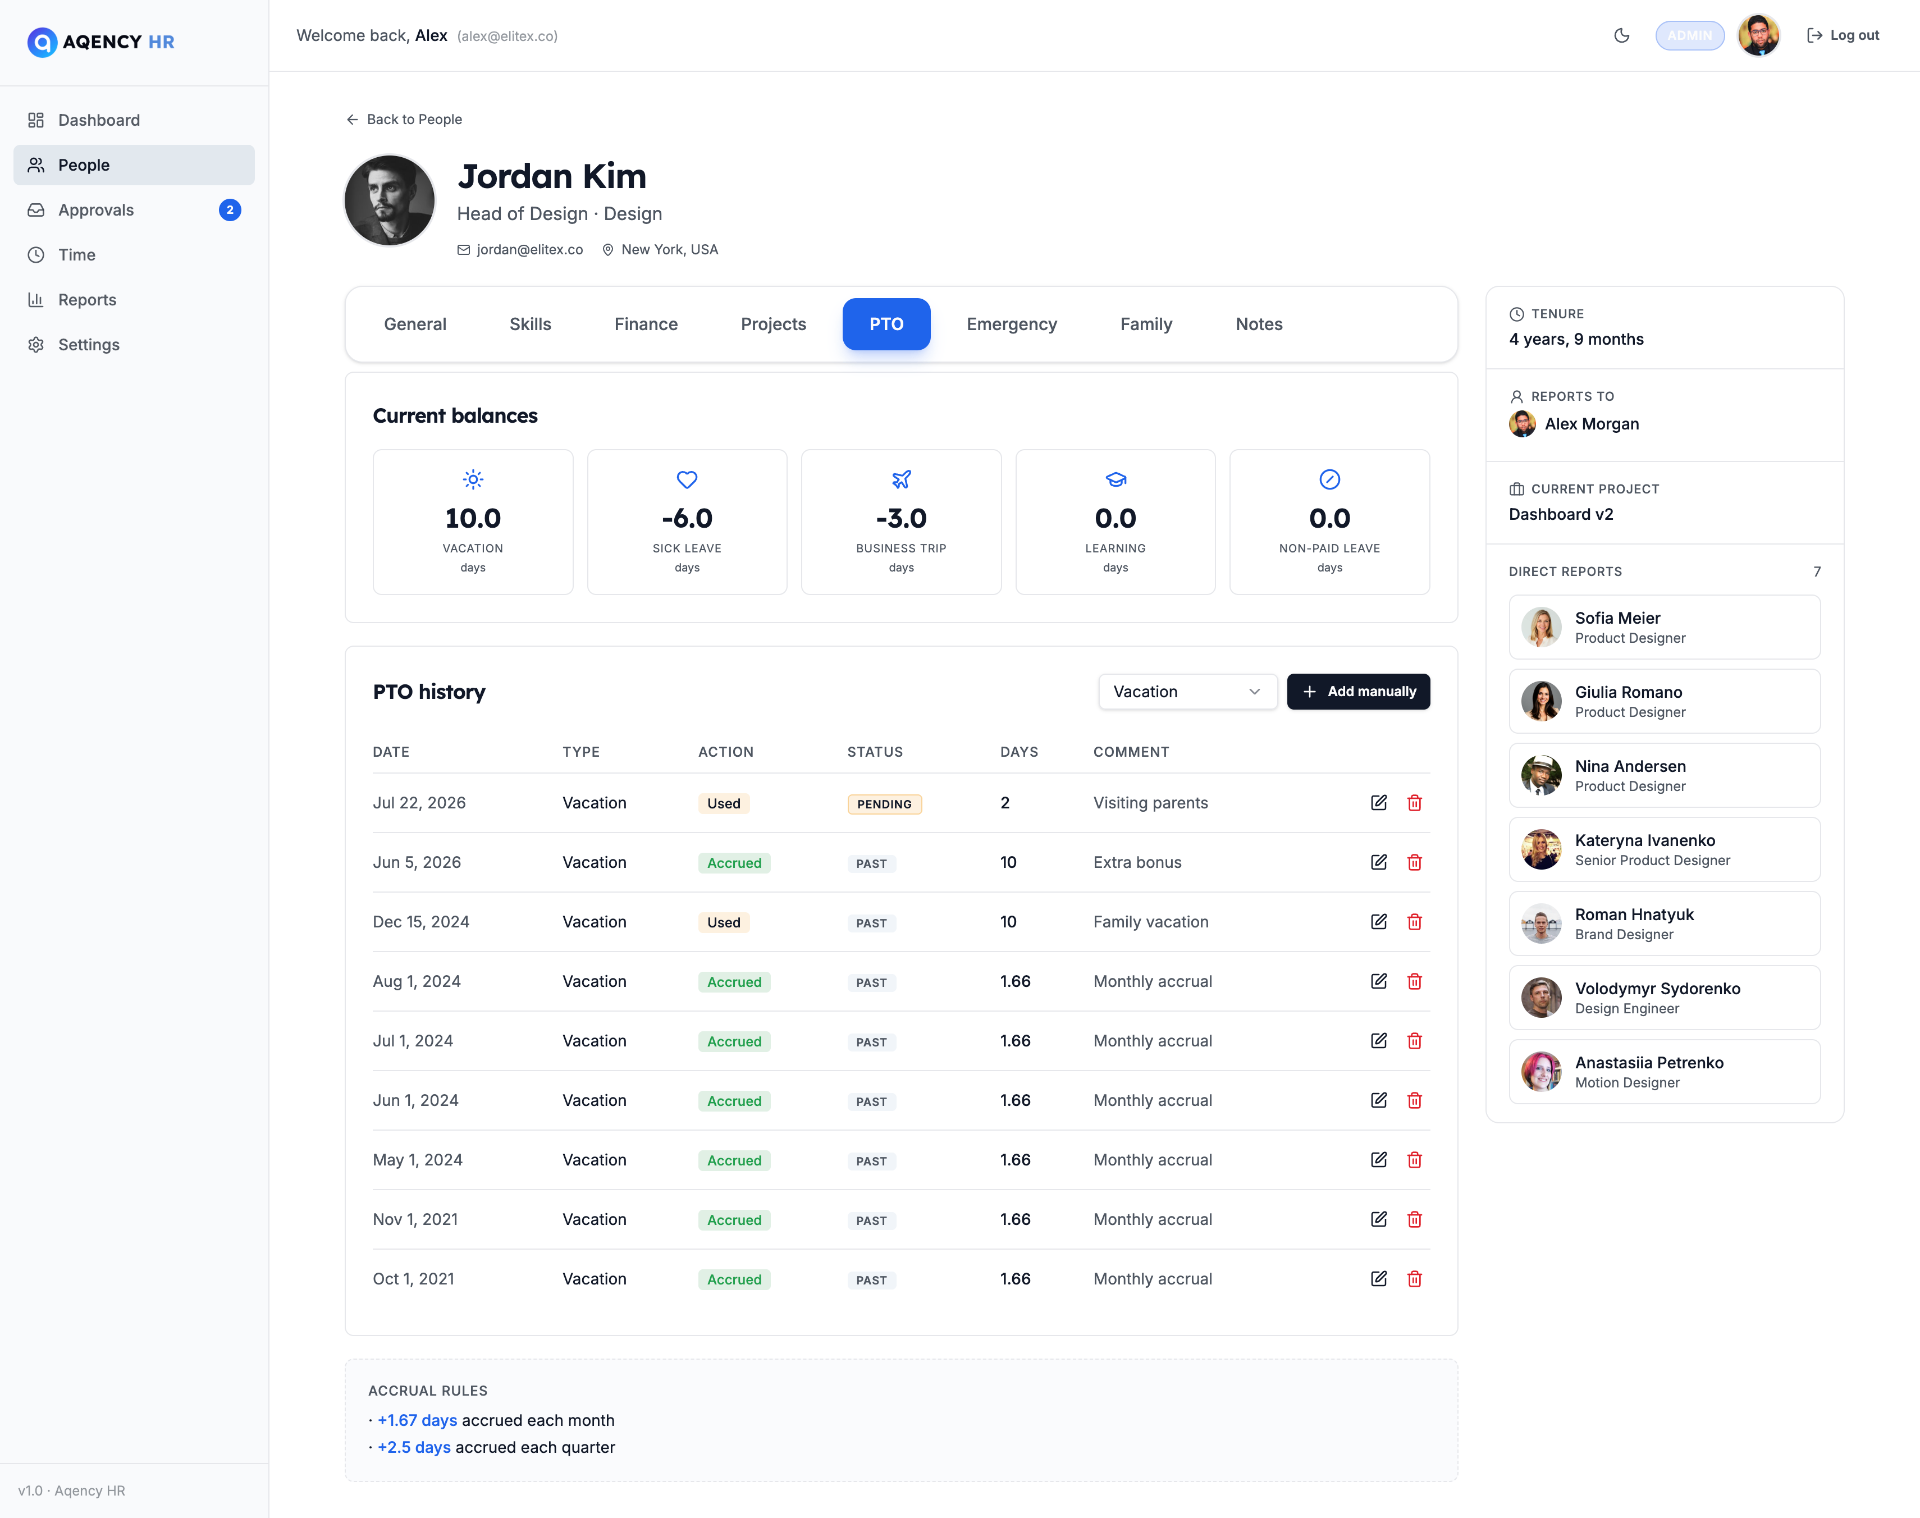Switch to the Family tab

[x=1146, y=324]
